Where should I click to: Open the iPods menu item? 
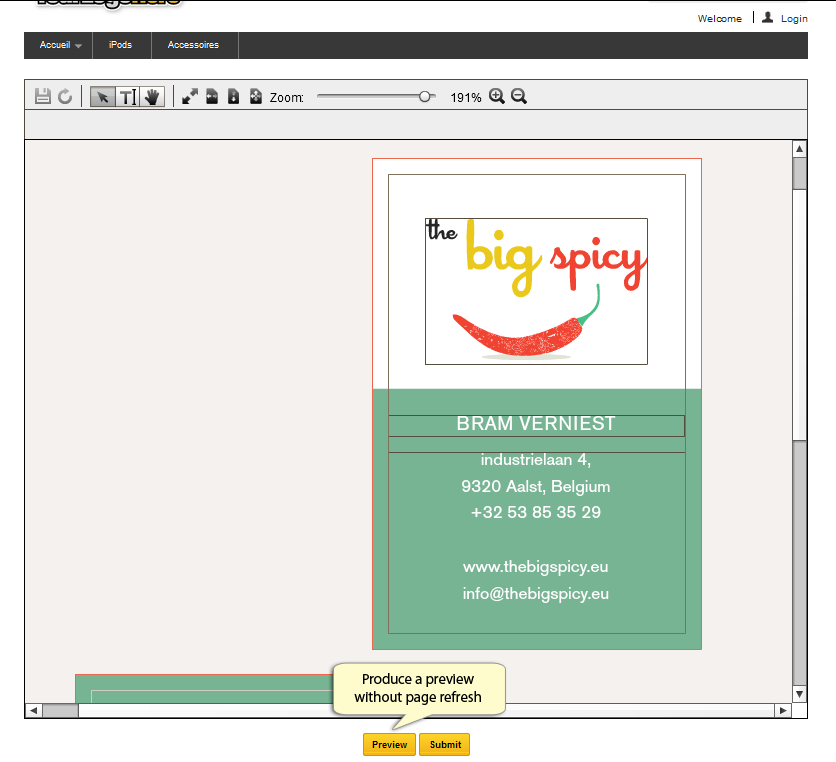122,45
